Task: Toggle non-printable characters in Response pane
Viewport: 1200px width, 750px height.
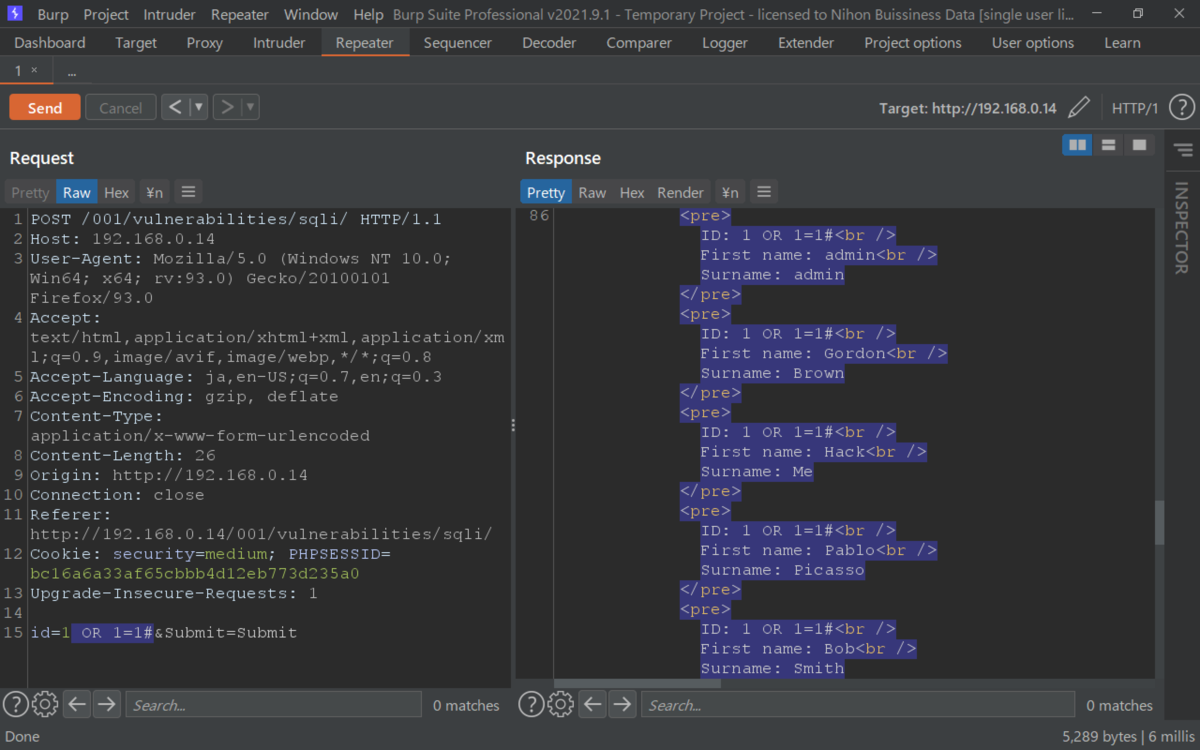Action: [730, 192]
